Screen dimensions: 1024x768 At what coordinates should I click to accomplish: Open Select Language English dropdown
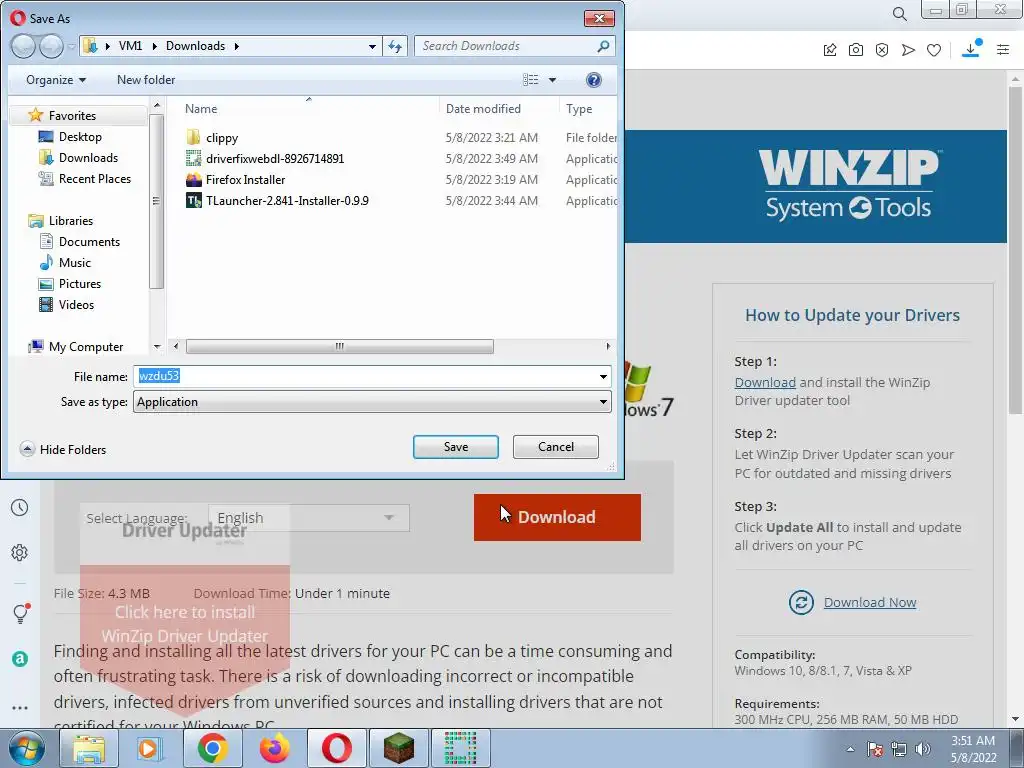tap(309, 518)
